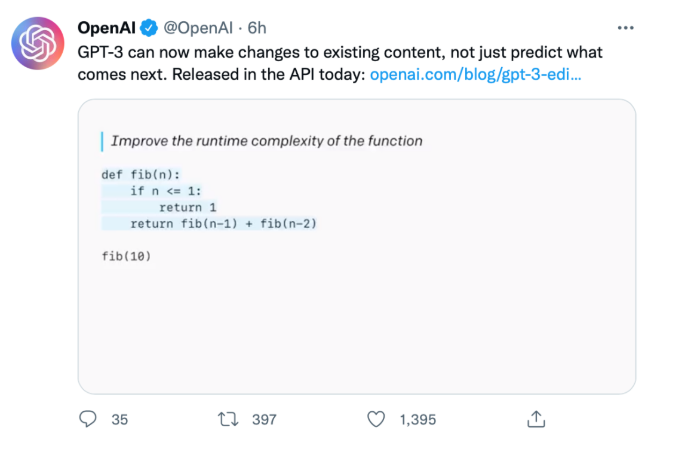Click the reply count 35

coord(120,420)
